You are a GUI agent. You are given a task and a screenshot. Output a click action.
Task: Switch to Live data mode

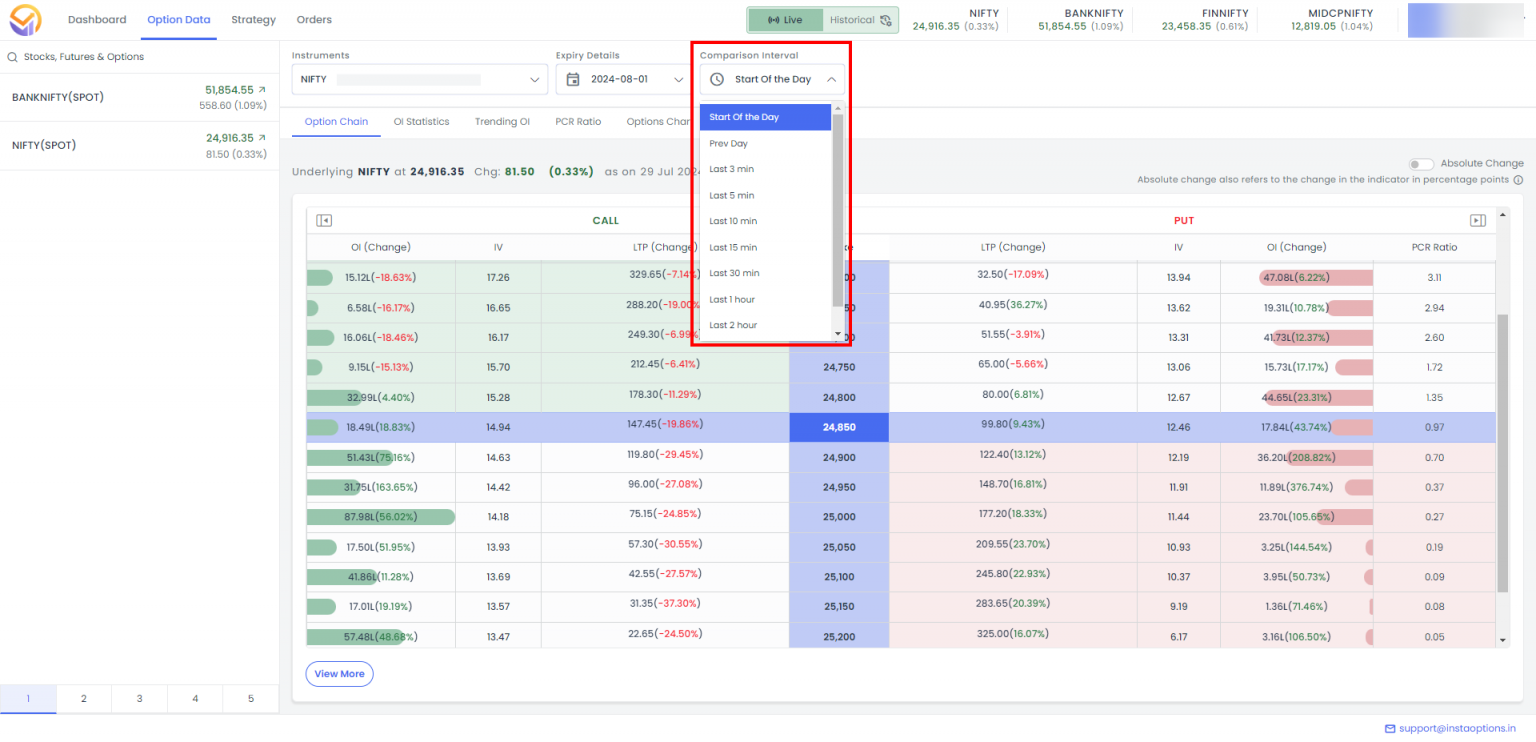click(786, 19)
